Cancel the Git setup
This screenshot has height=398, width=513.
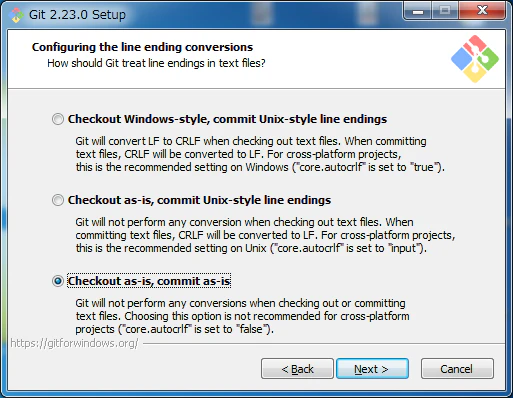(457, 369)
